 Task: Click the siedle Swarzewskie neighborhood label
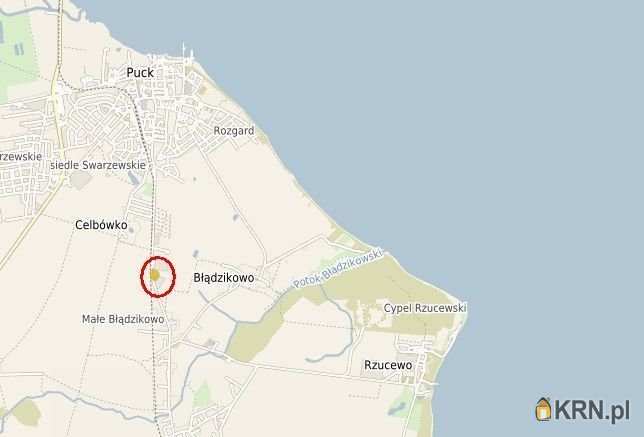98,165
